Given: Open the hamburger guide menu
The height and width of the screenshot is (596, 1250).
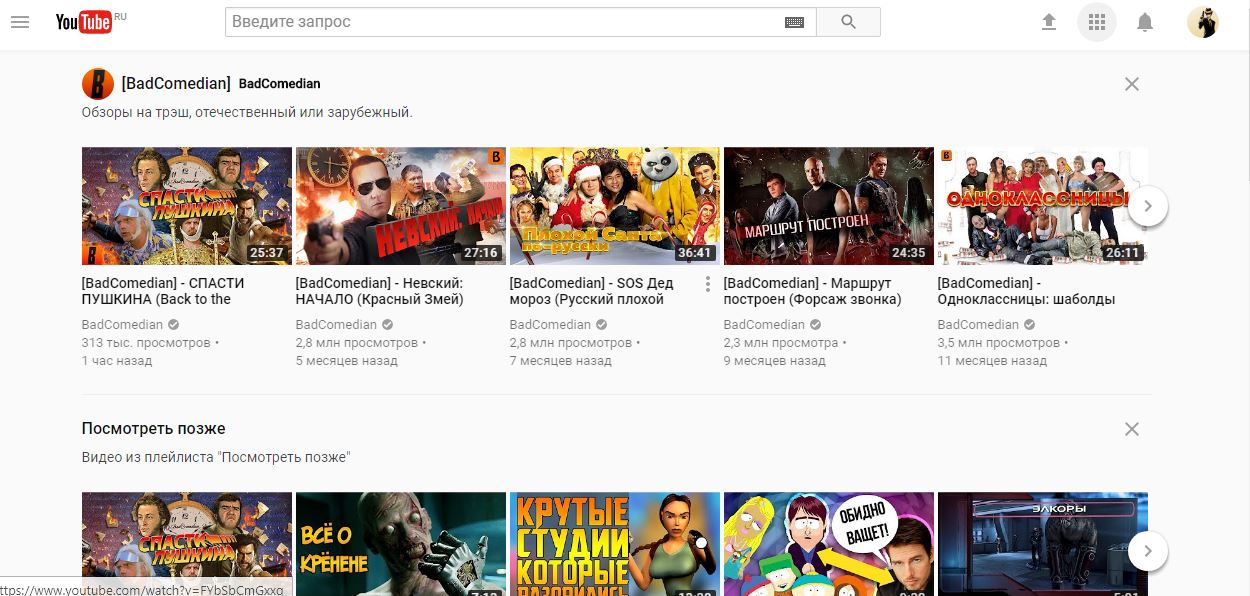Looking at the screenshot, I should click(x=20, y=22).
